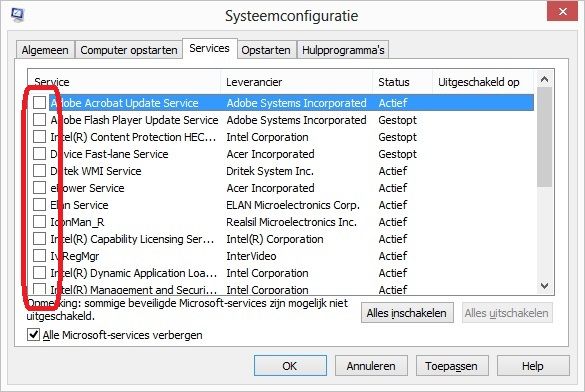Enable the Adobe Flash Player Update Service checkbox

click(39, 120)
